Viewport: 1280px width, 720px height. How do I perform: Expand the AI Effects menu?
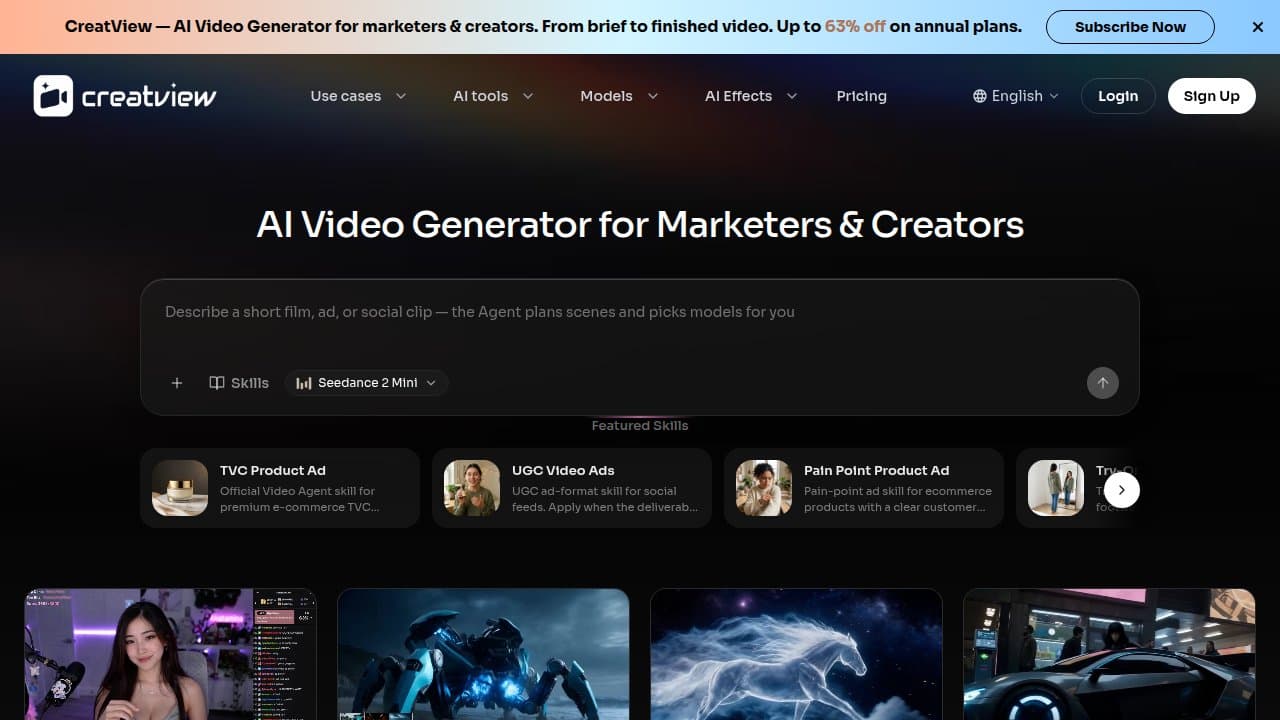(x=751, y=96)
